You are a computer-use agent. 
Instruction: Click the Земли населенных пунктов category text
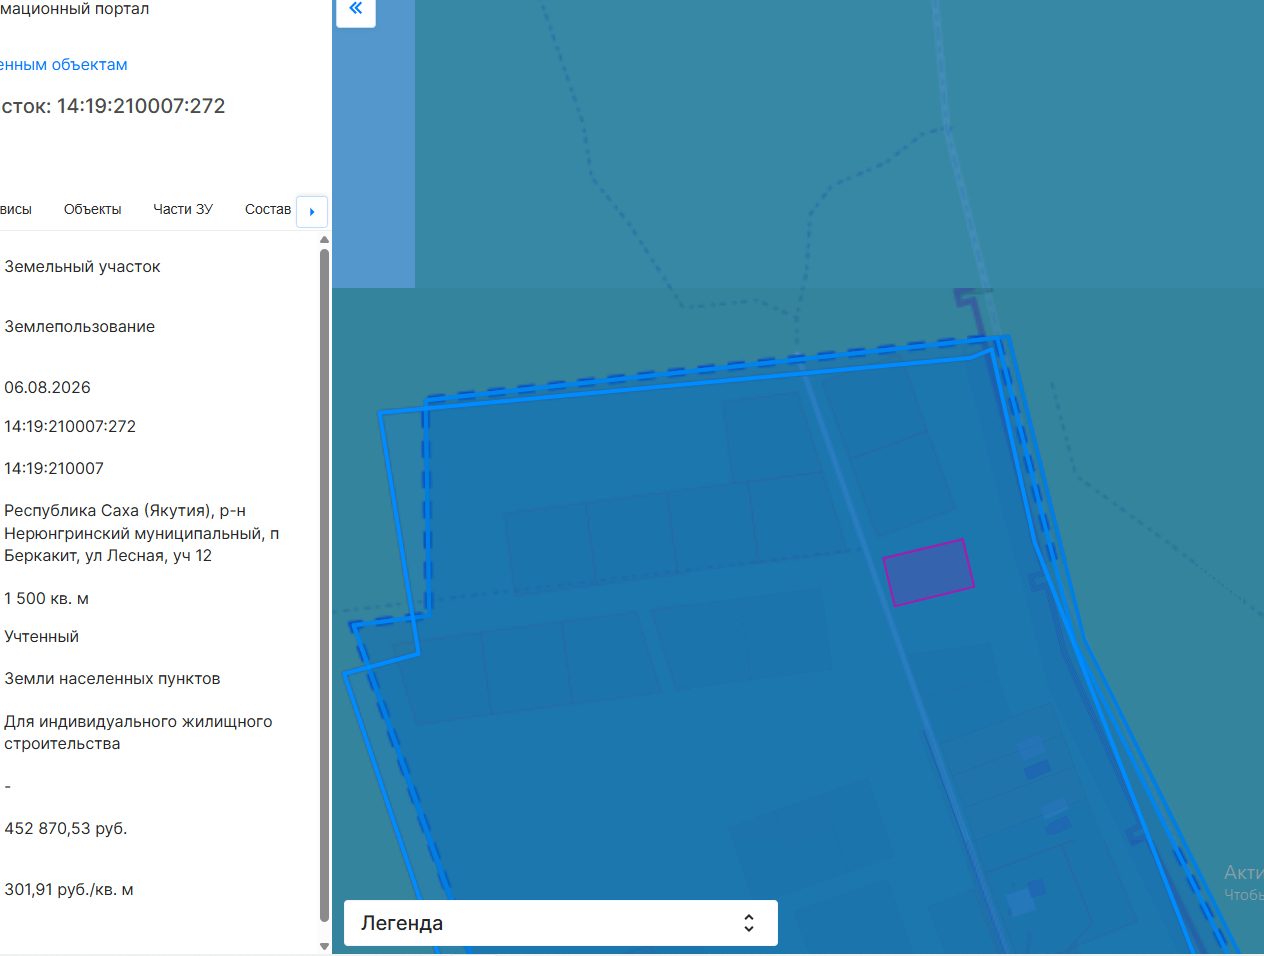(112, 678)
